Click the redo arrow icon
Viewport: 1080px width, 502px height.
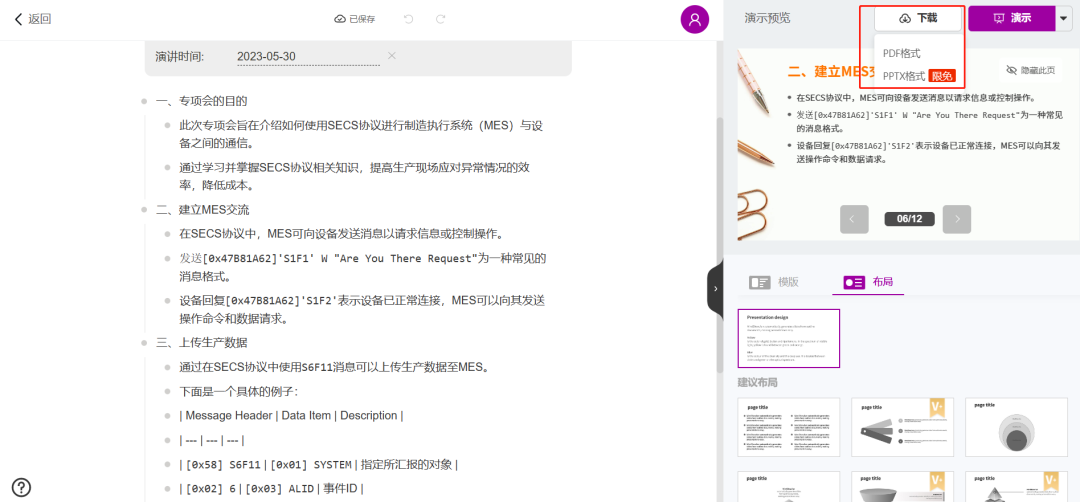click(x=440, y=19)
